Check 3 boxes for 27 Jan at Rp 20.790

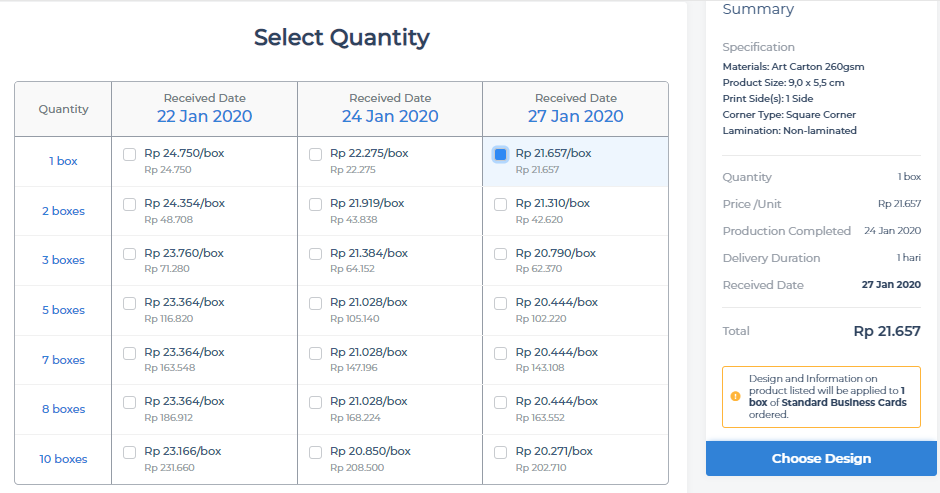(501, 254)
